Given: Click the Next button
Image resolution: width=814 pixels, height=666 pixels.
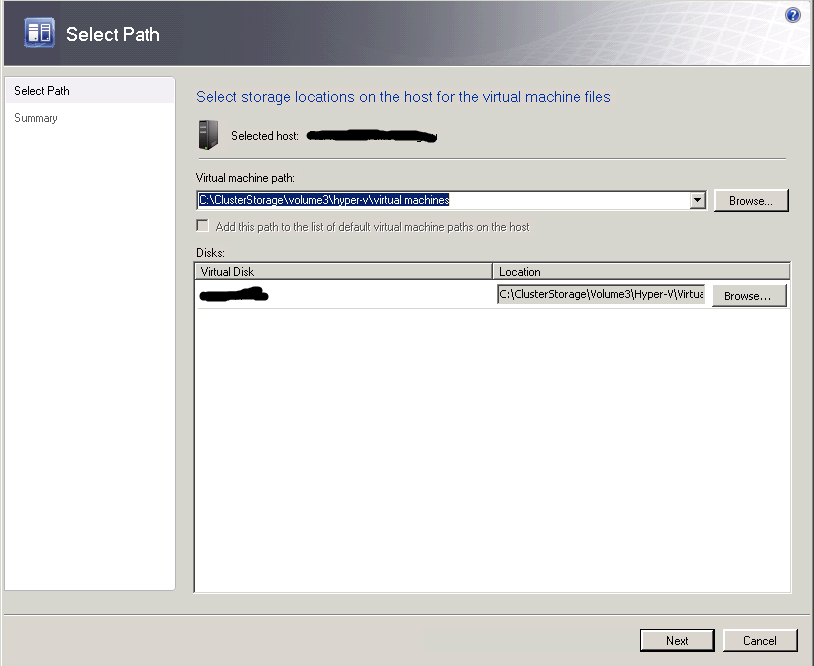Looking at the screenshot, I should [x=677, y=640].
